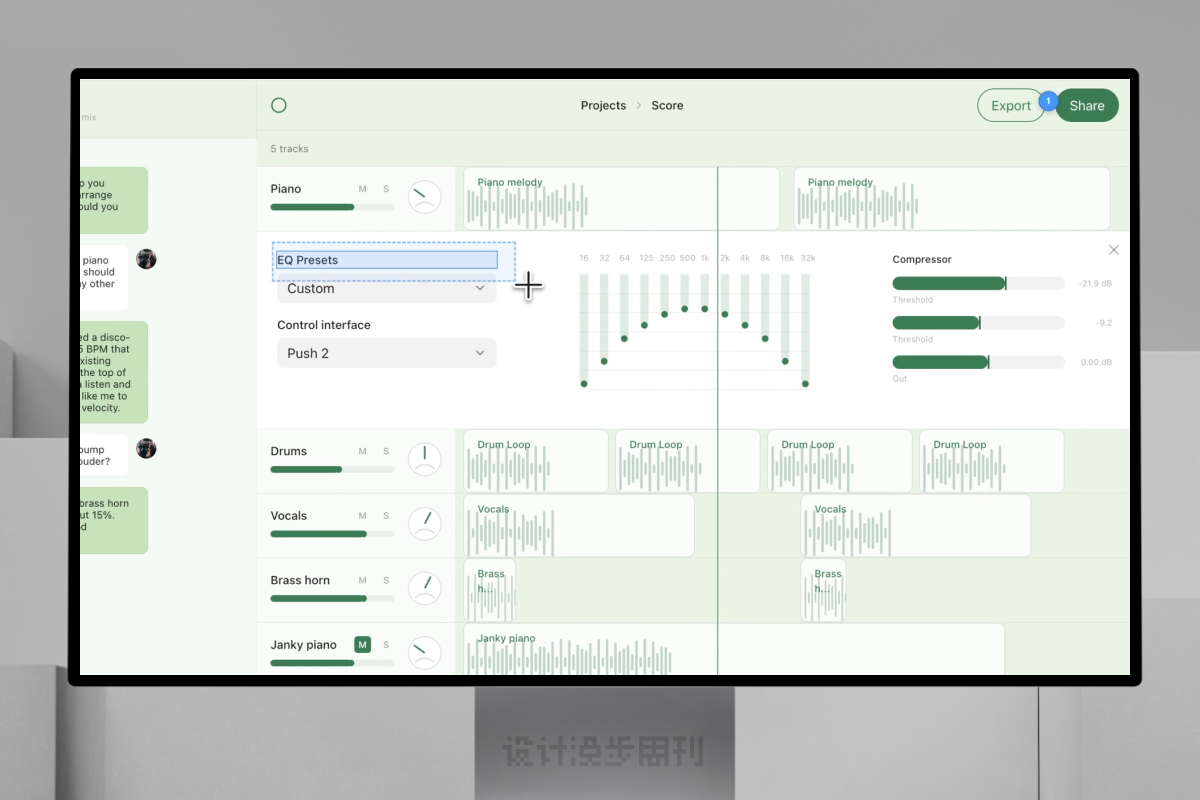The width and height of the screenshot is (1200, 800).
Task: Select the second Vocals clip
Action: pyautogui.click(x=916, y=525)
